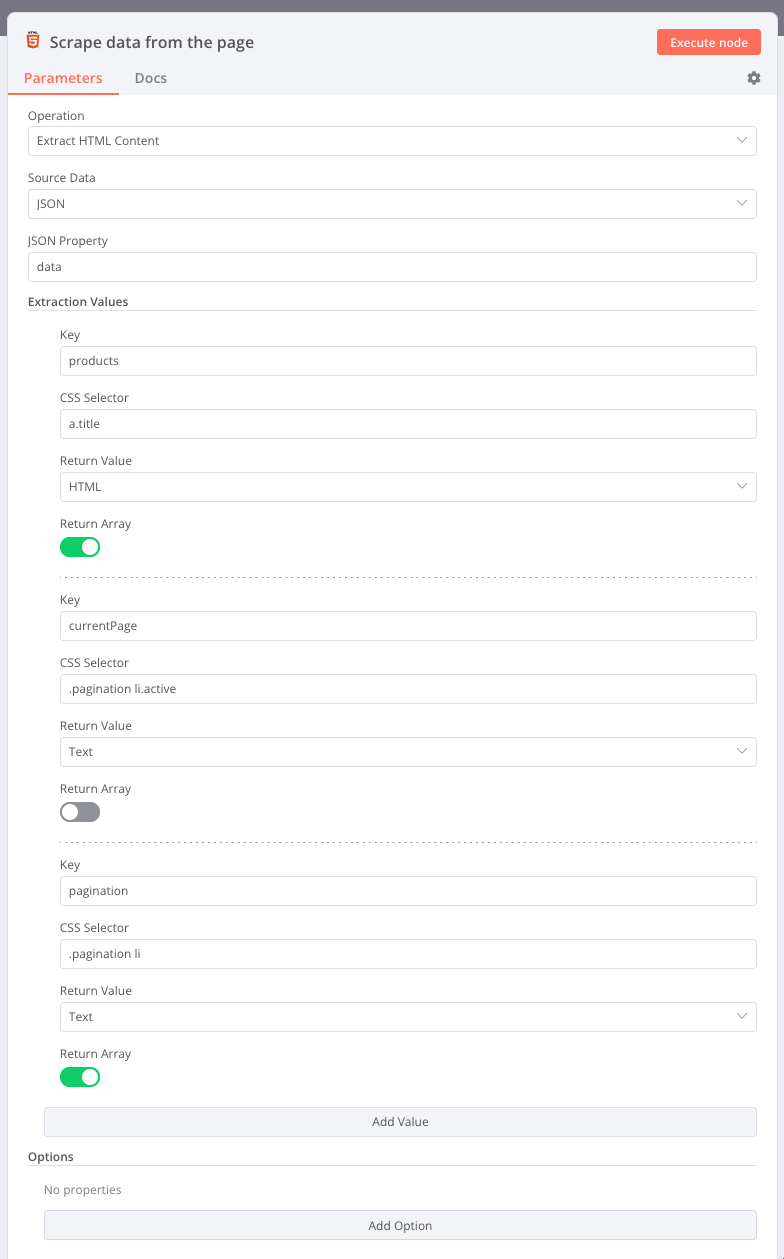Open the Return Value dropdown for currentPage
Screen dimensions: 784x1259
407,751
